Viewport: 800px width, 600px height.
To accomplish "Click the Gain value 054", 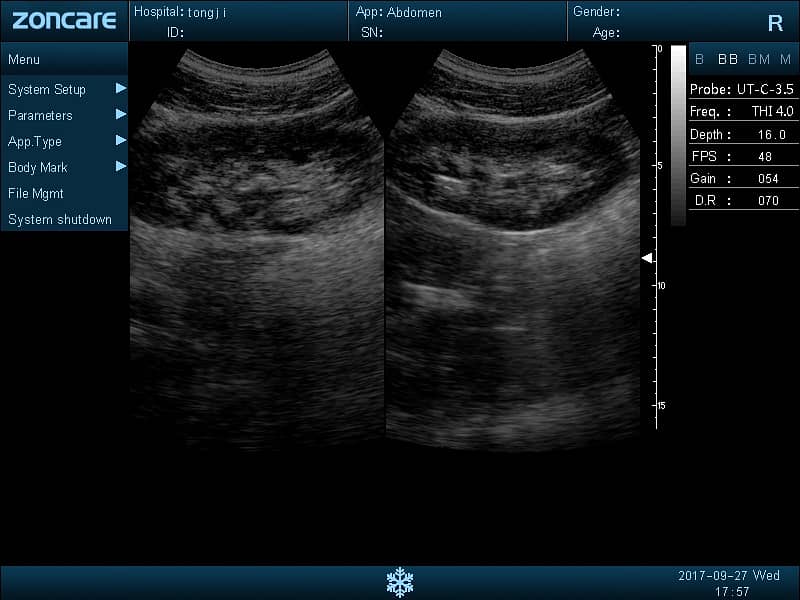I will 767,178.
